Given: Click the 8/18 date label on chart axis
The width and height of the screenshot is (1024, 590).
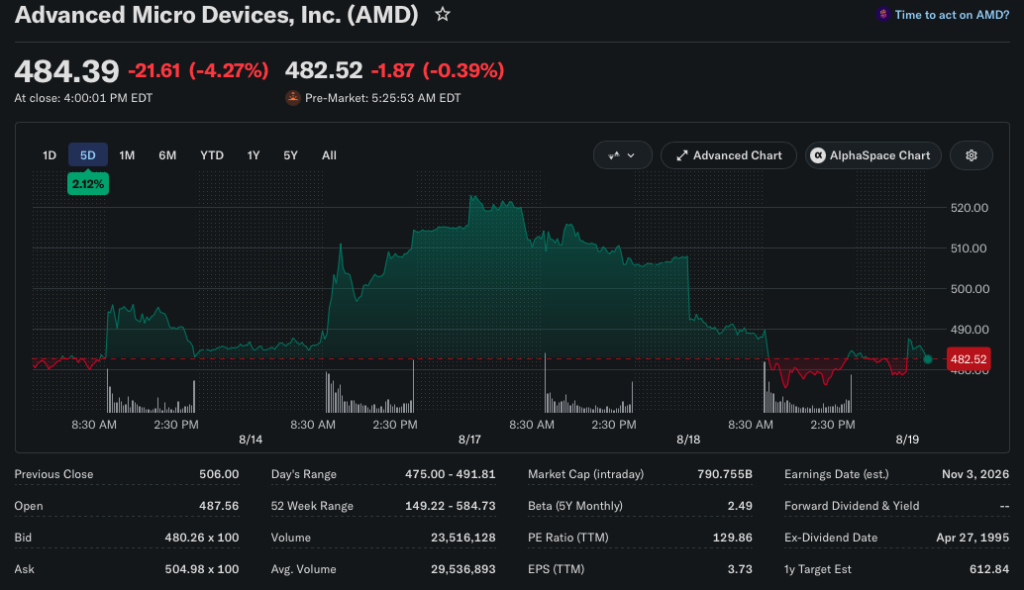Looking at the screenshot, I should 688,440.
